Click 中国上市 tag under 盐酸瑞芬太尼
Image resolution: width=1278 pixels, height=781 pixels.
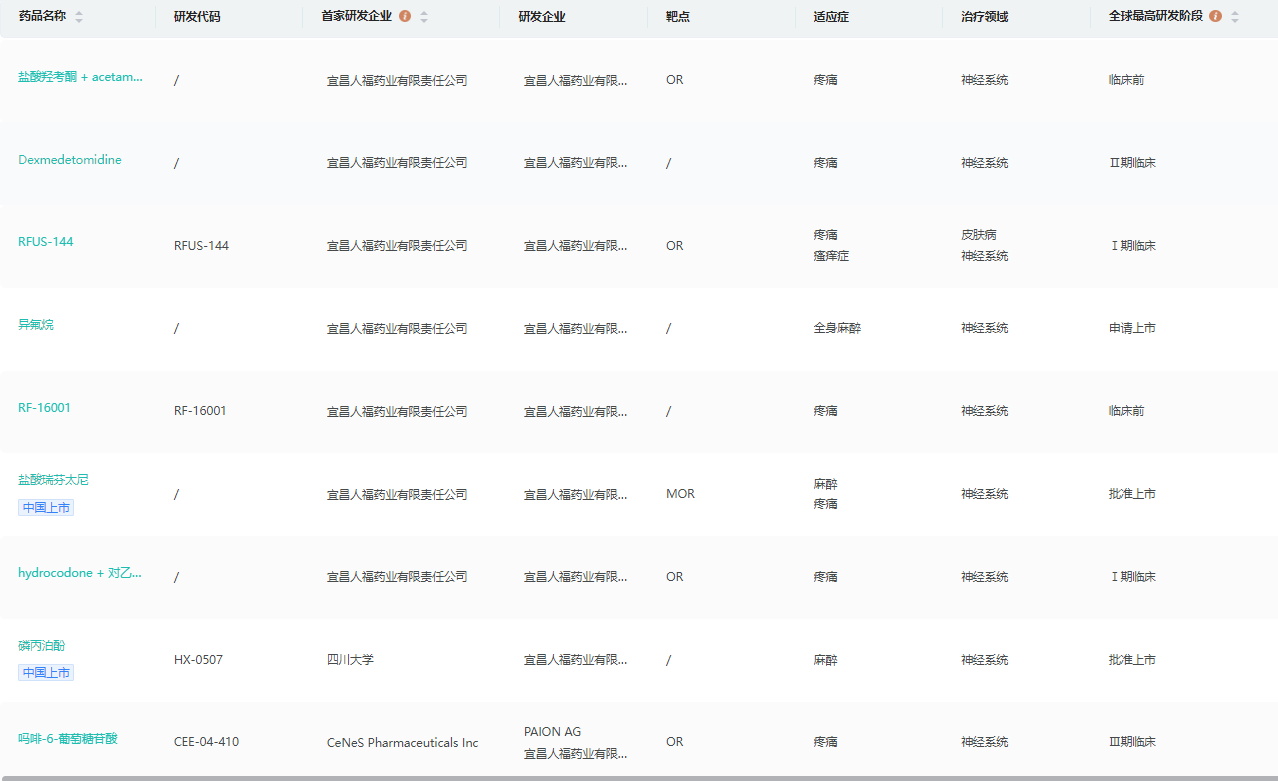46,507
